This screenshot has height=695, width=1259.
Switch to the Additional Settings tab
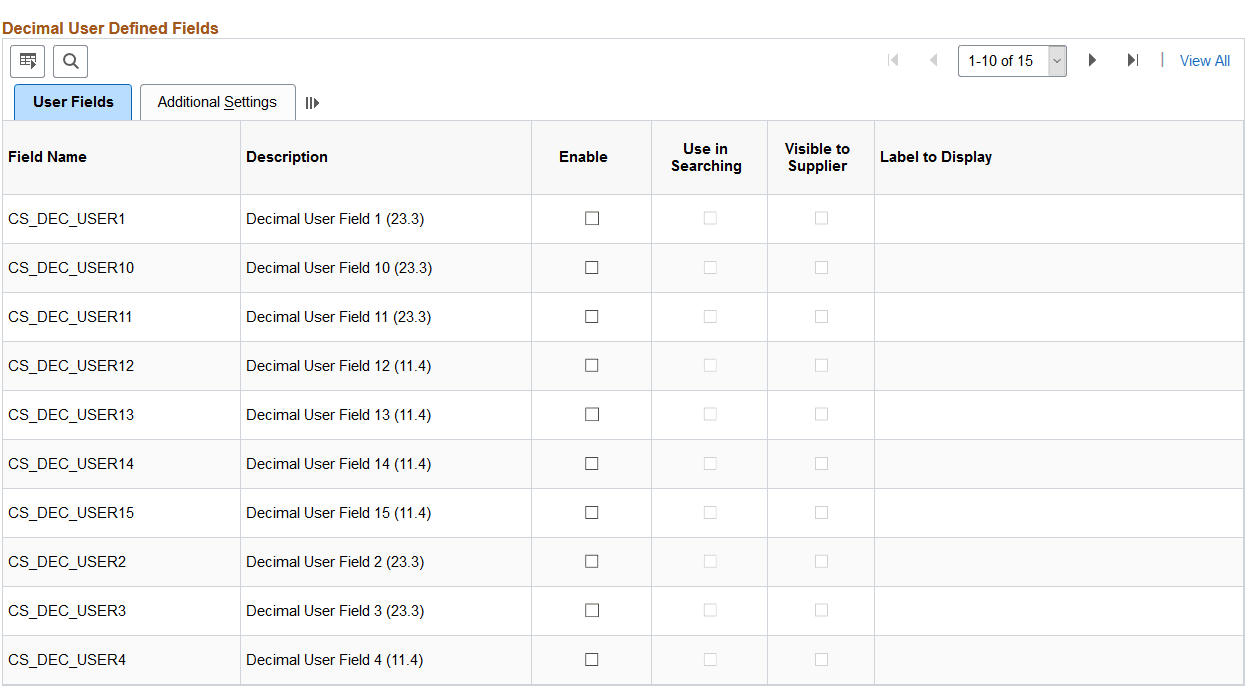(217, 101)
